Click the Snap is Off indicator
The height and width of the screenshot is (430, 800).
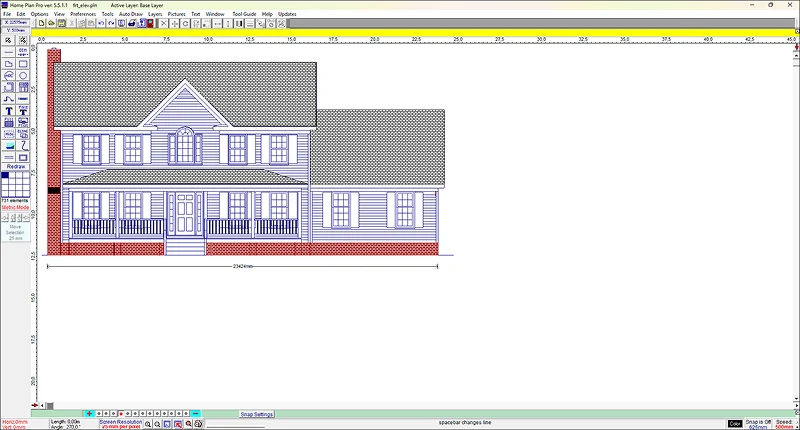click(758, 424)
